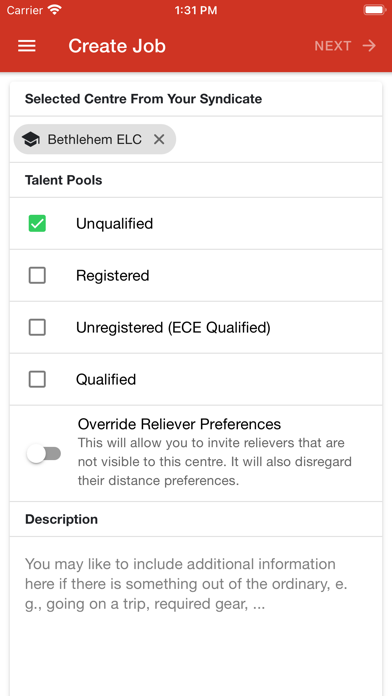
Task: Check Unregistered (ECE Qualified) box
Action: (37, 328)
